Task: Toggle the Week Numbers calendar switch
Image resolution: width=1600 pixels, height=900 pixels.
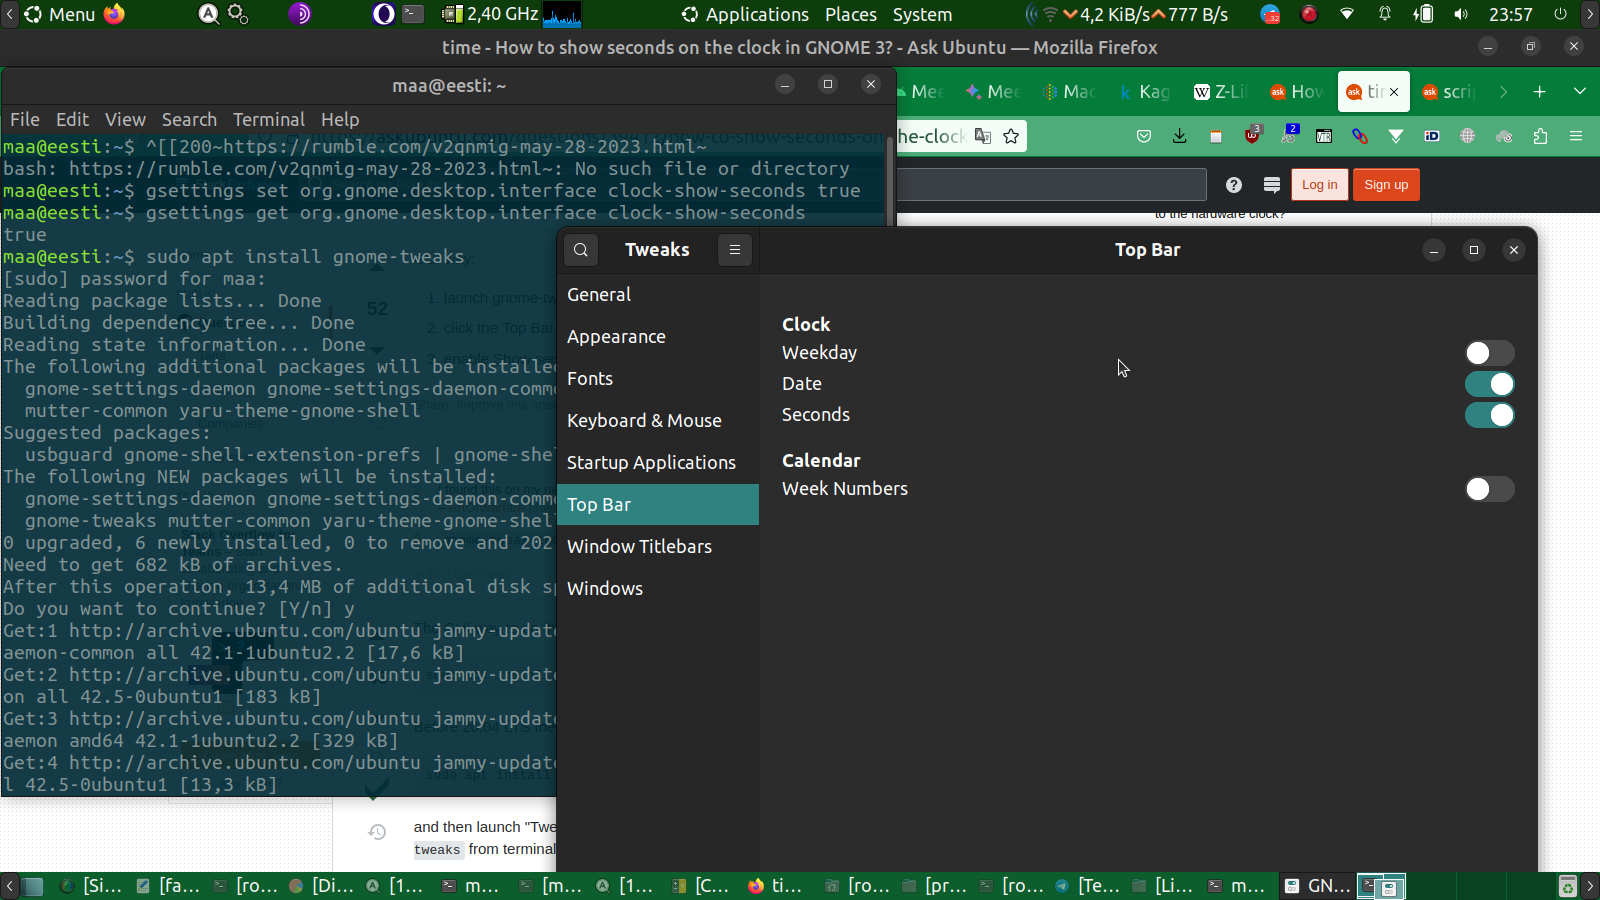Action: (x=1489, y=489)
